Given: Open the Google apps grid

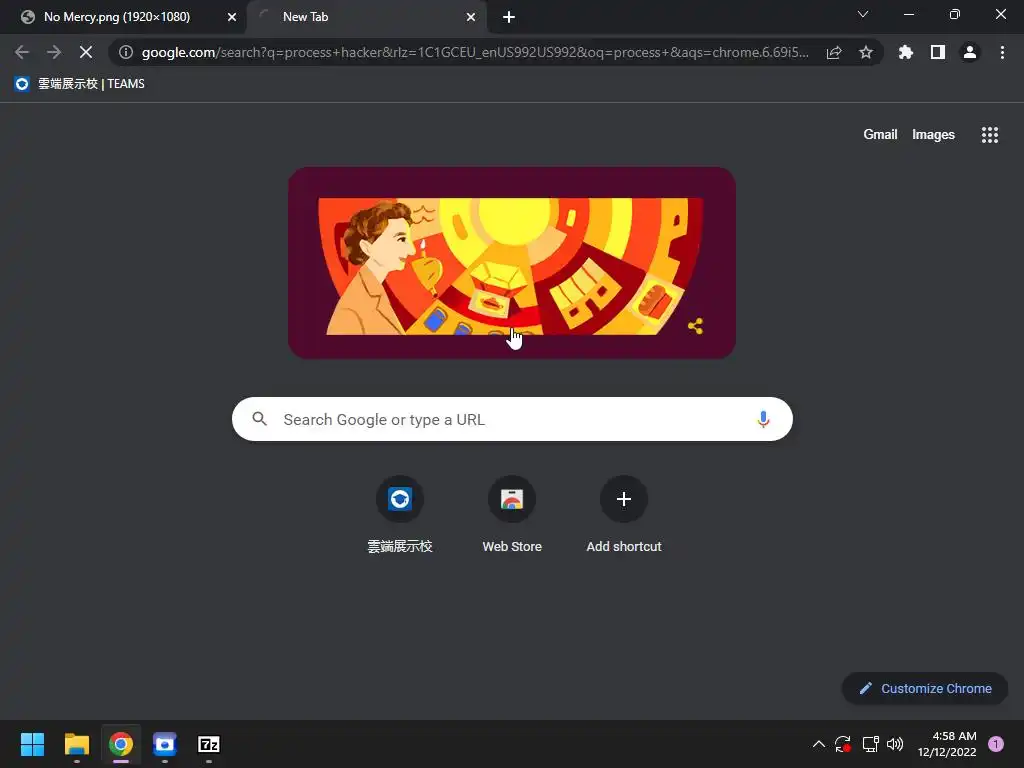Looking at the screenshot, I should coord(990,135).
